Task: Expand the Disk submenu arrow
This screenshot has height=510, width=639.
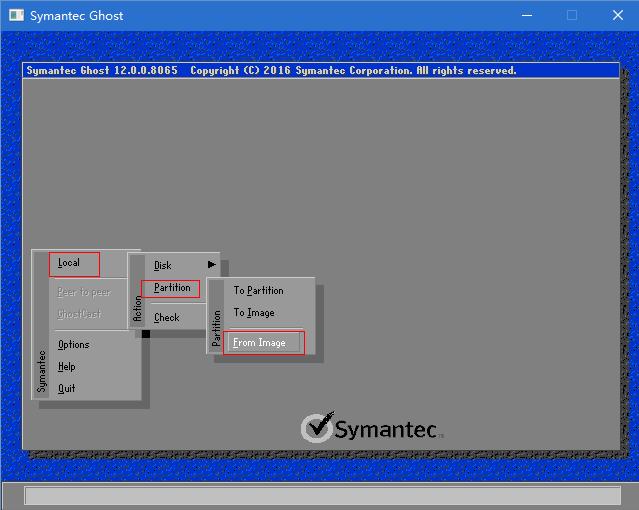Action: click(x=212, y=265)
